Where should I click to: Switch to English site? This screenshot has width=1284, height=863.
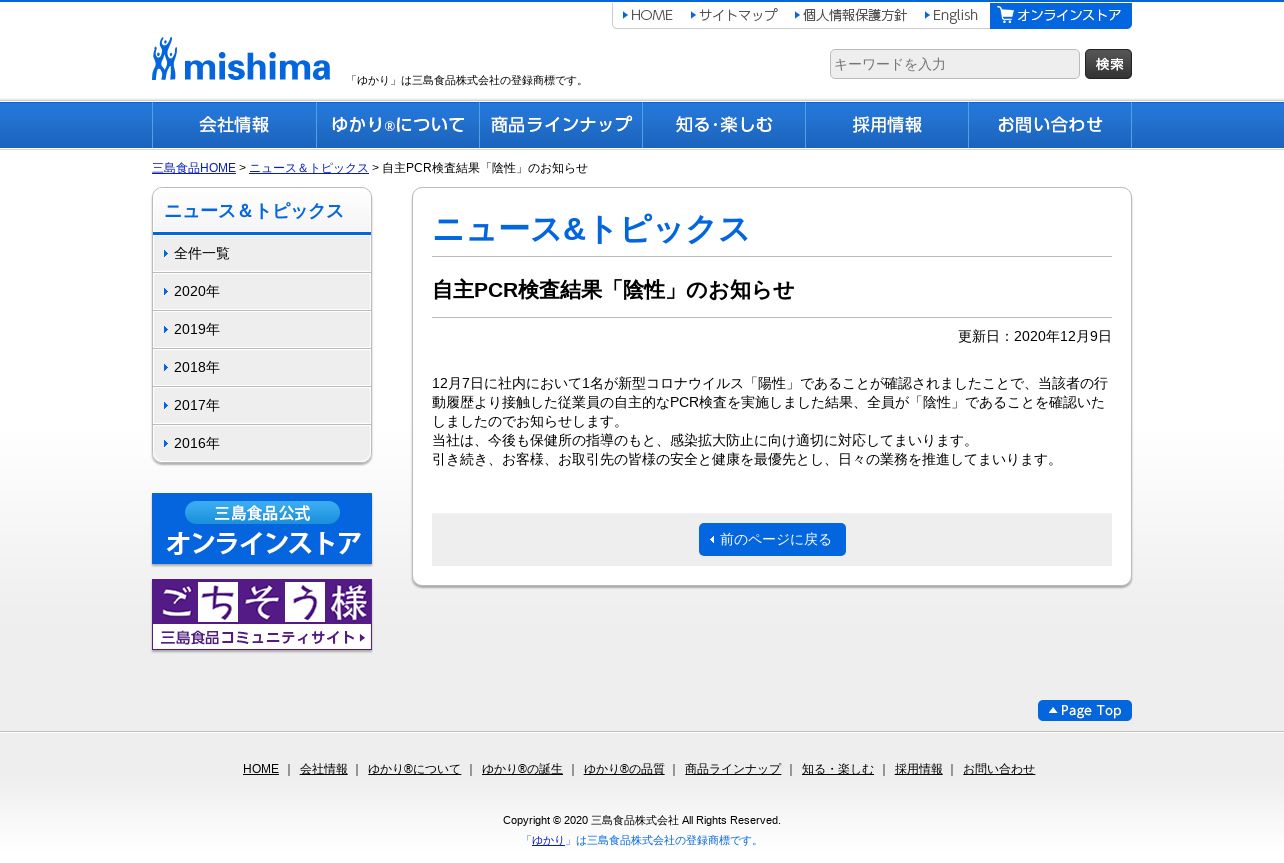(x=951, y=15)
